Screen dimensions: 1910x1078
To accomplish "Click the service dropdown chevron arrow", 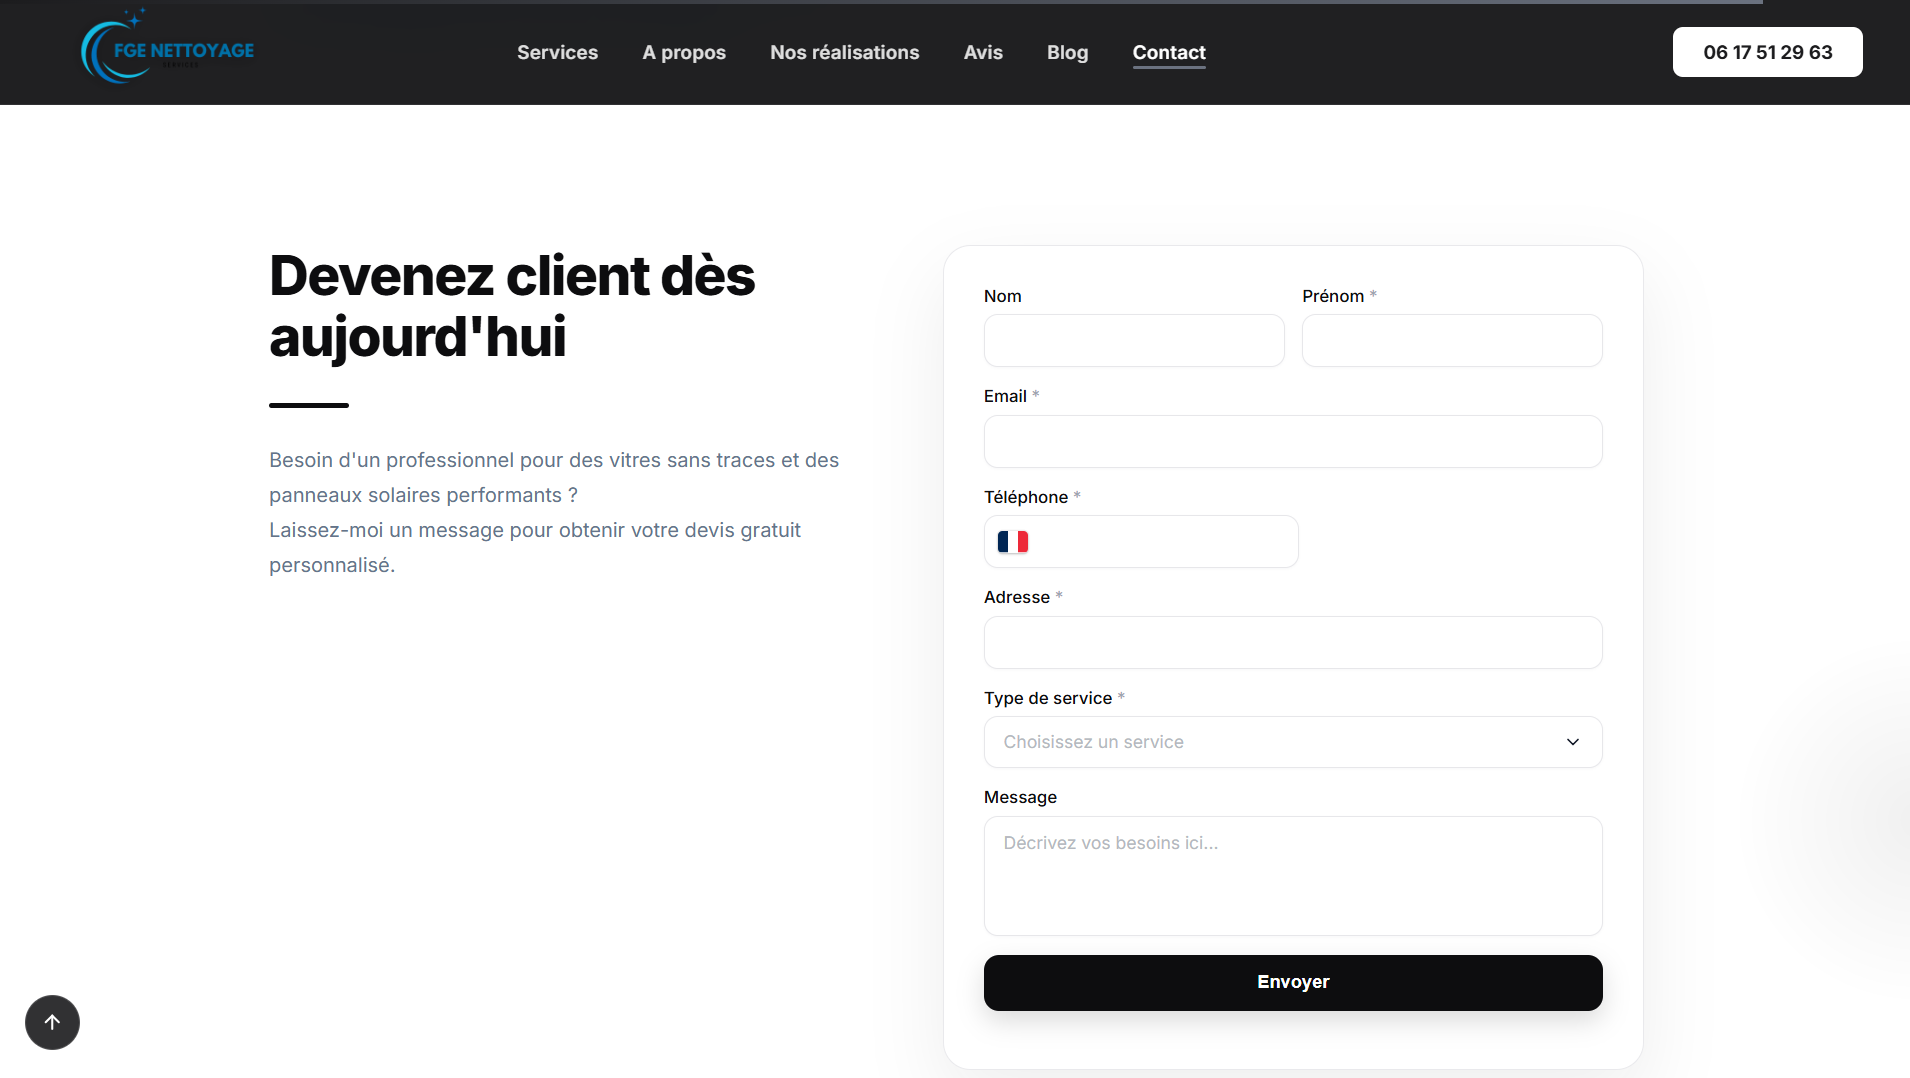I will (1573, 742).
